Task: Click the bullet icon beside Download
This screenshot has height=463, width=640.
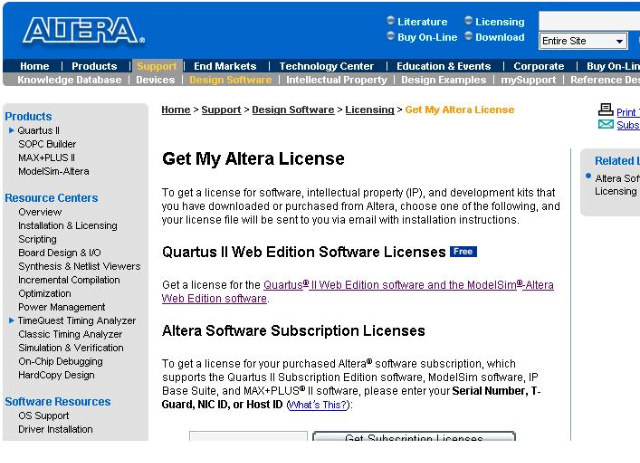Action: (x=469, y=36)
